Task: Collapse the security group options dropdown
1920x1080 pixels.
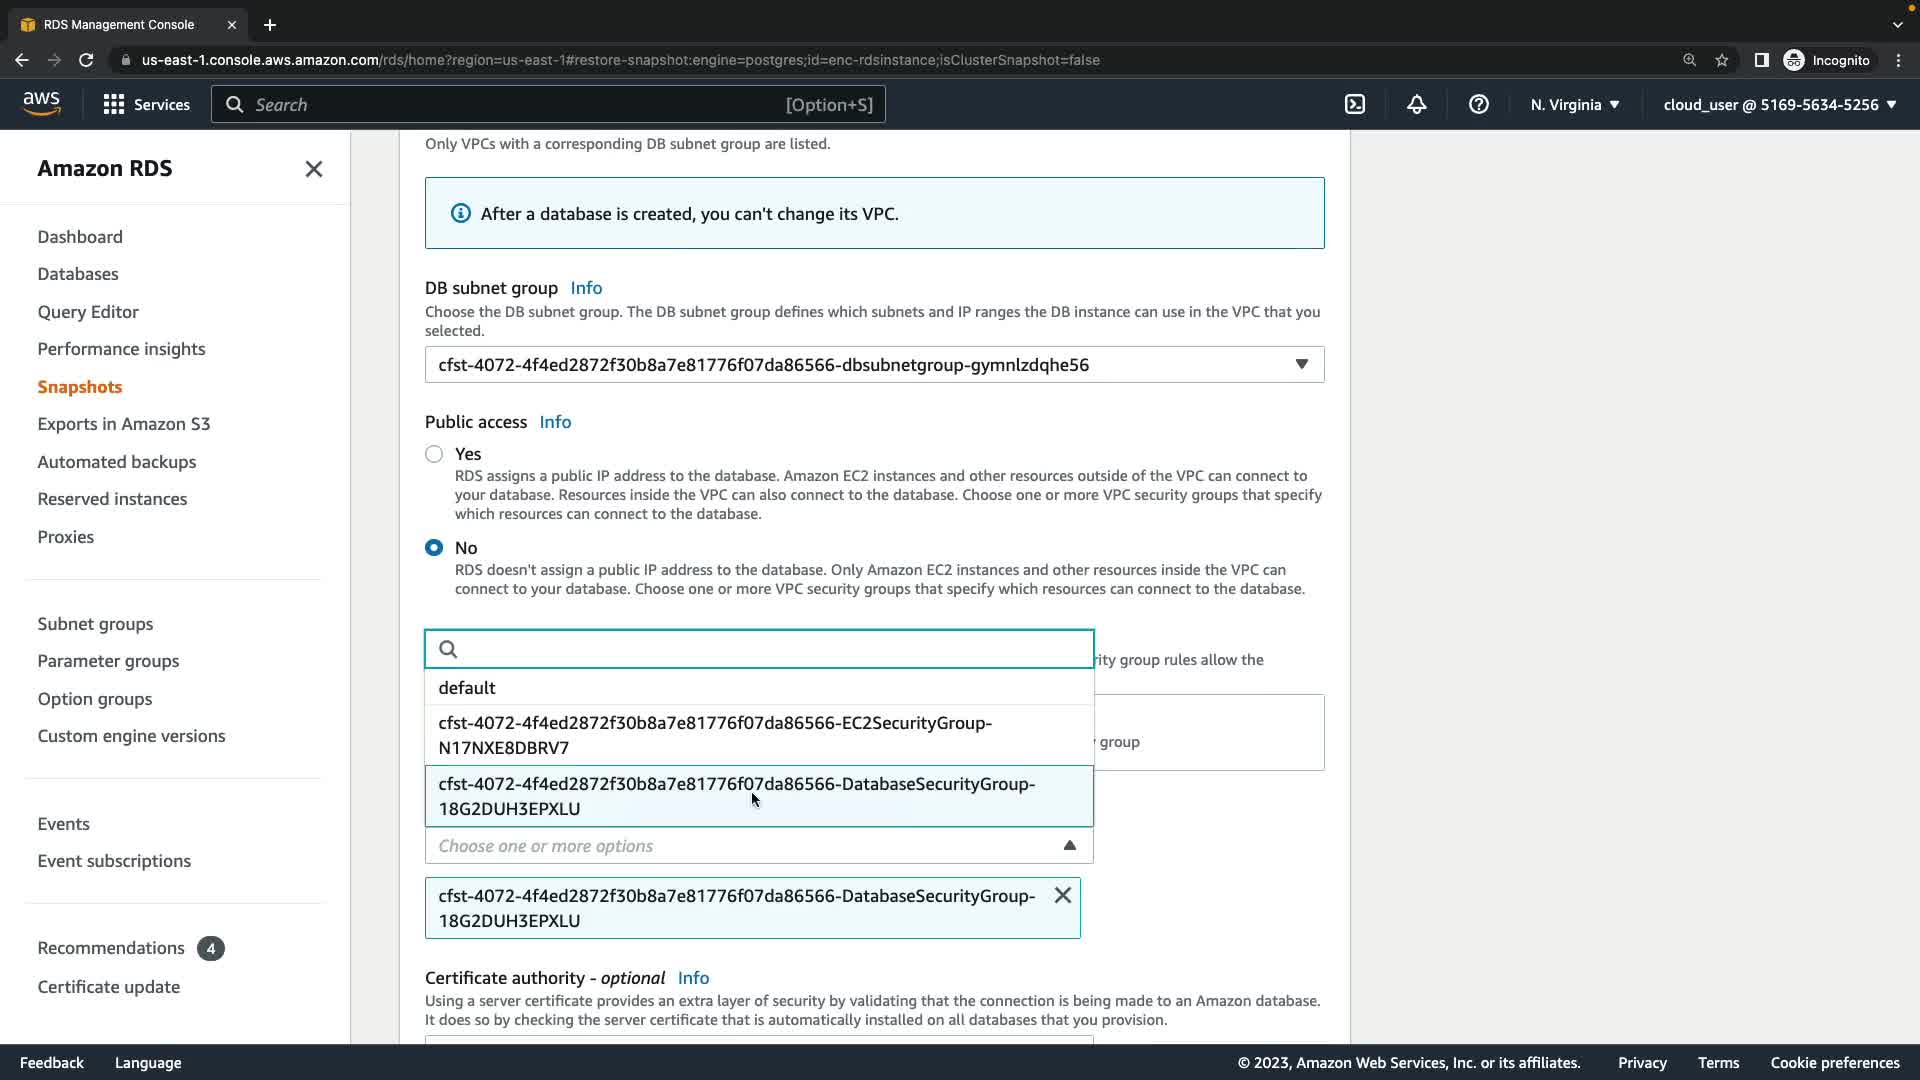Action: click(1069, 846)
